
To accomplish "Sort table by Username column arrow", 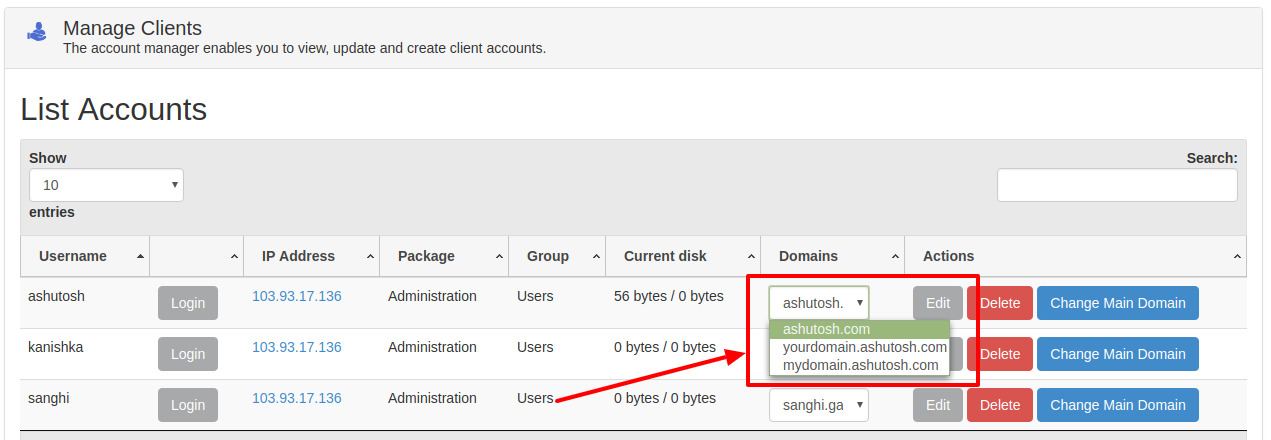I will [x=138, y=257].
